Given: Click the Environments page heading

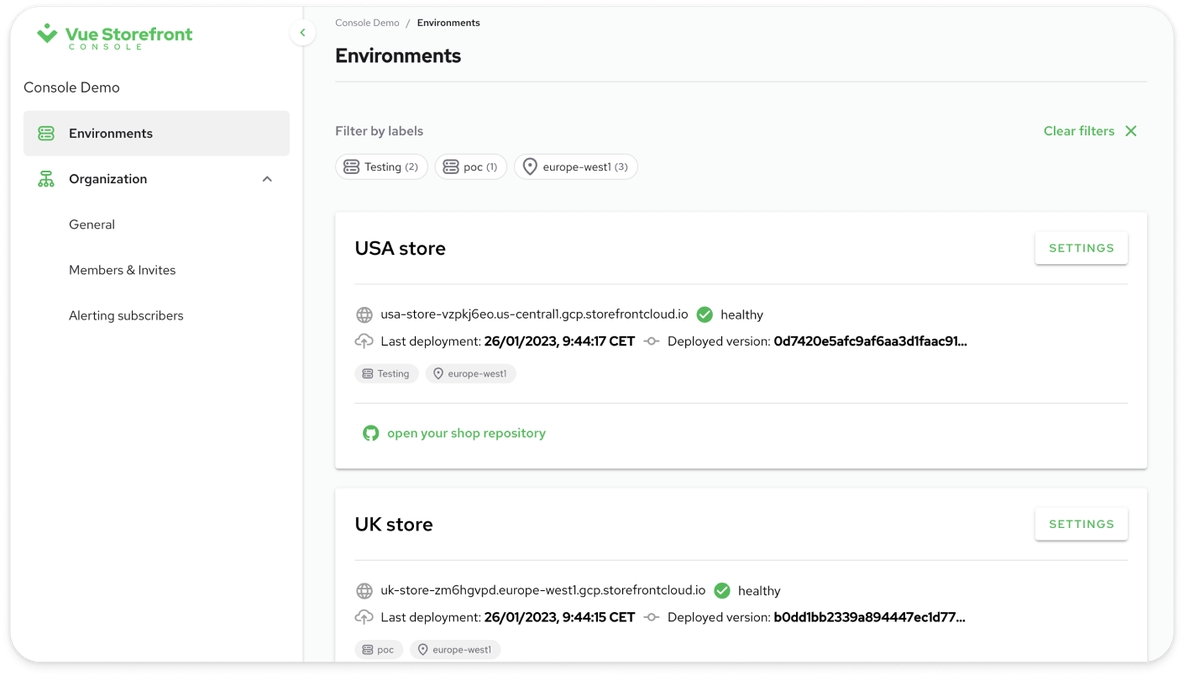Looking at the screenshot, I should (x=398, y=56).
